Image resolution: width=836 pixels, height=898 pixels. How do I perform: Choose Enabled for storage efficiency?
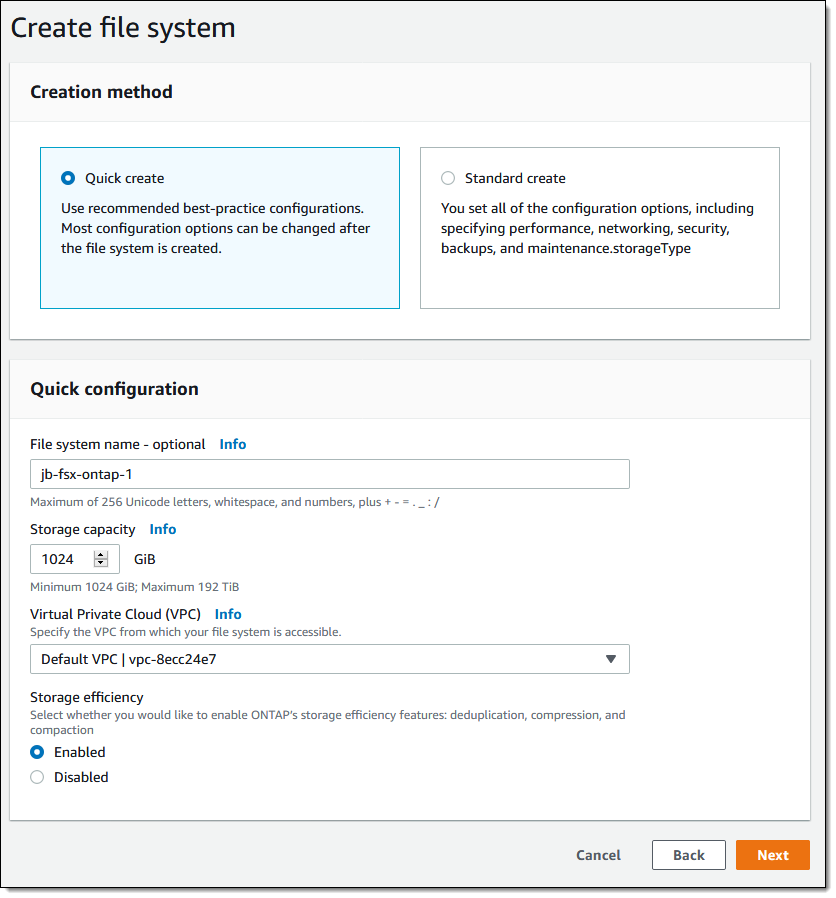pos(37,752)
